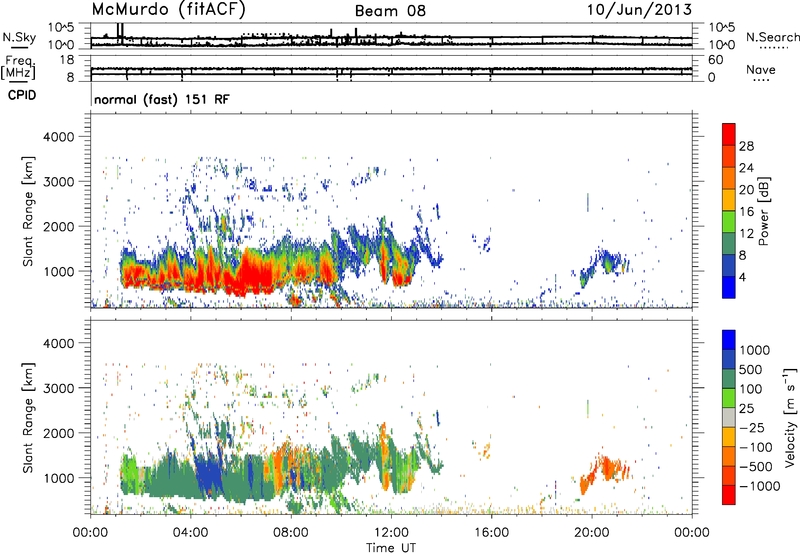
Task: Select the '20:00' time tick label
Action: 592,533
